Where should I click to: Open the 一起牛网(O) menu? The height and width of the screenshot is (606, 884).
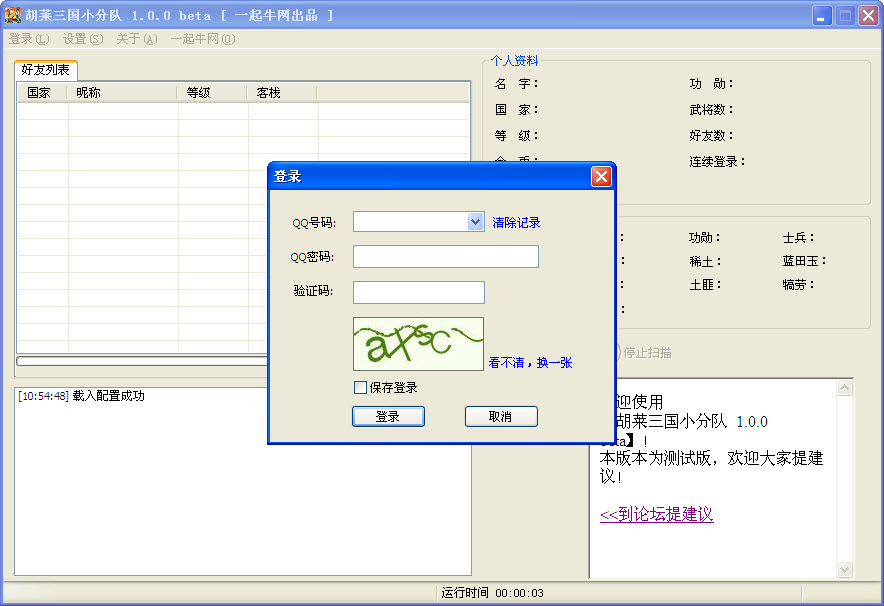203,39
